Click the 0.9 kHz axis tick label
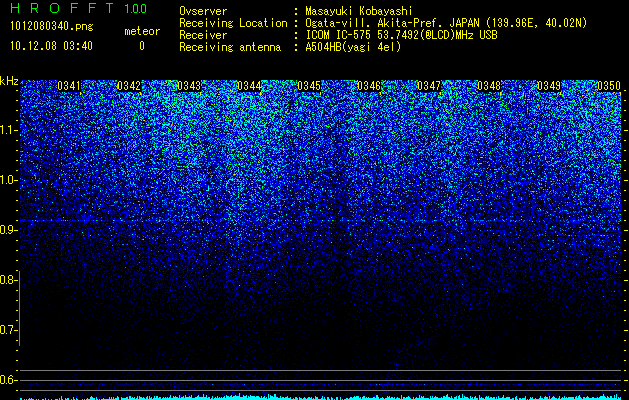 point(8,230)
